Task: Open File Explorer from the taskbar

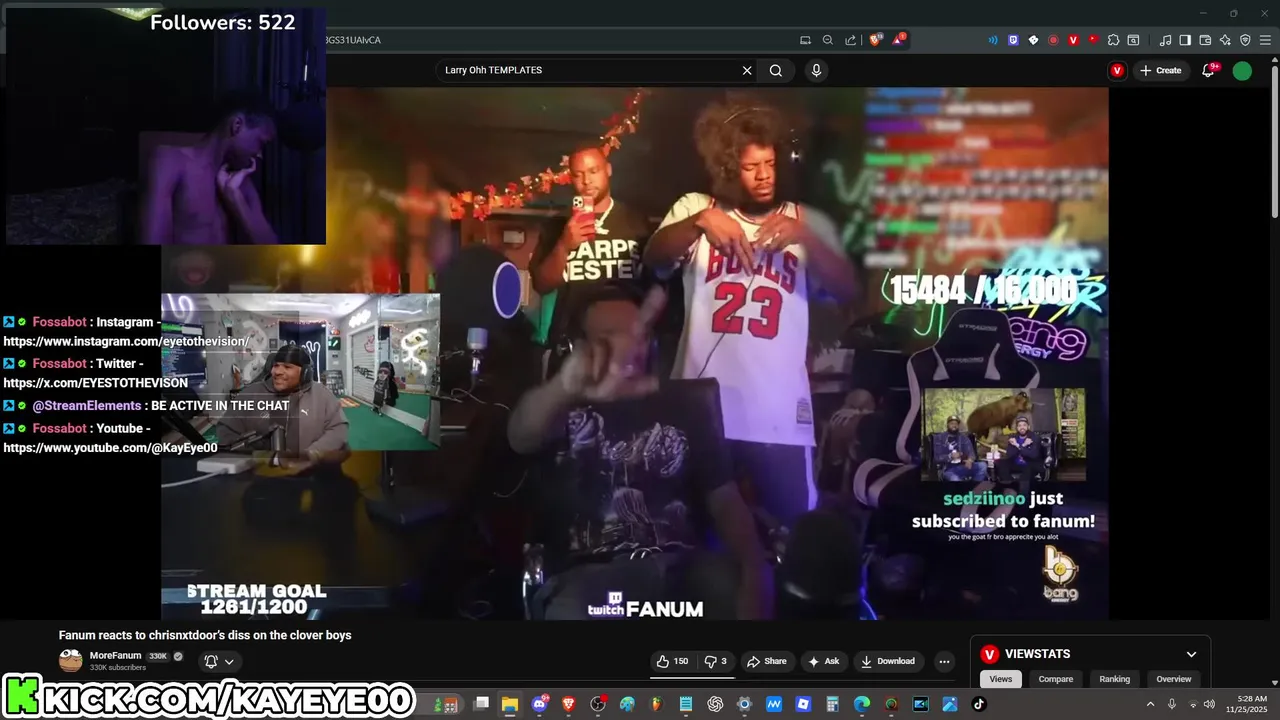Action: pos(509,704)
